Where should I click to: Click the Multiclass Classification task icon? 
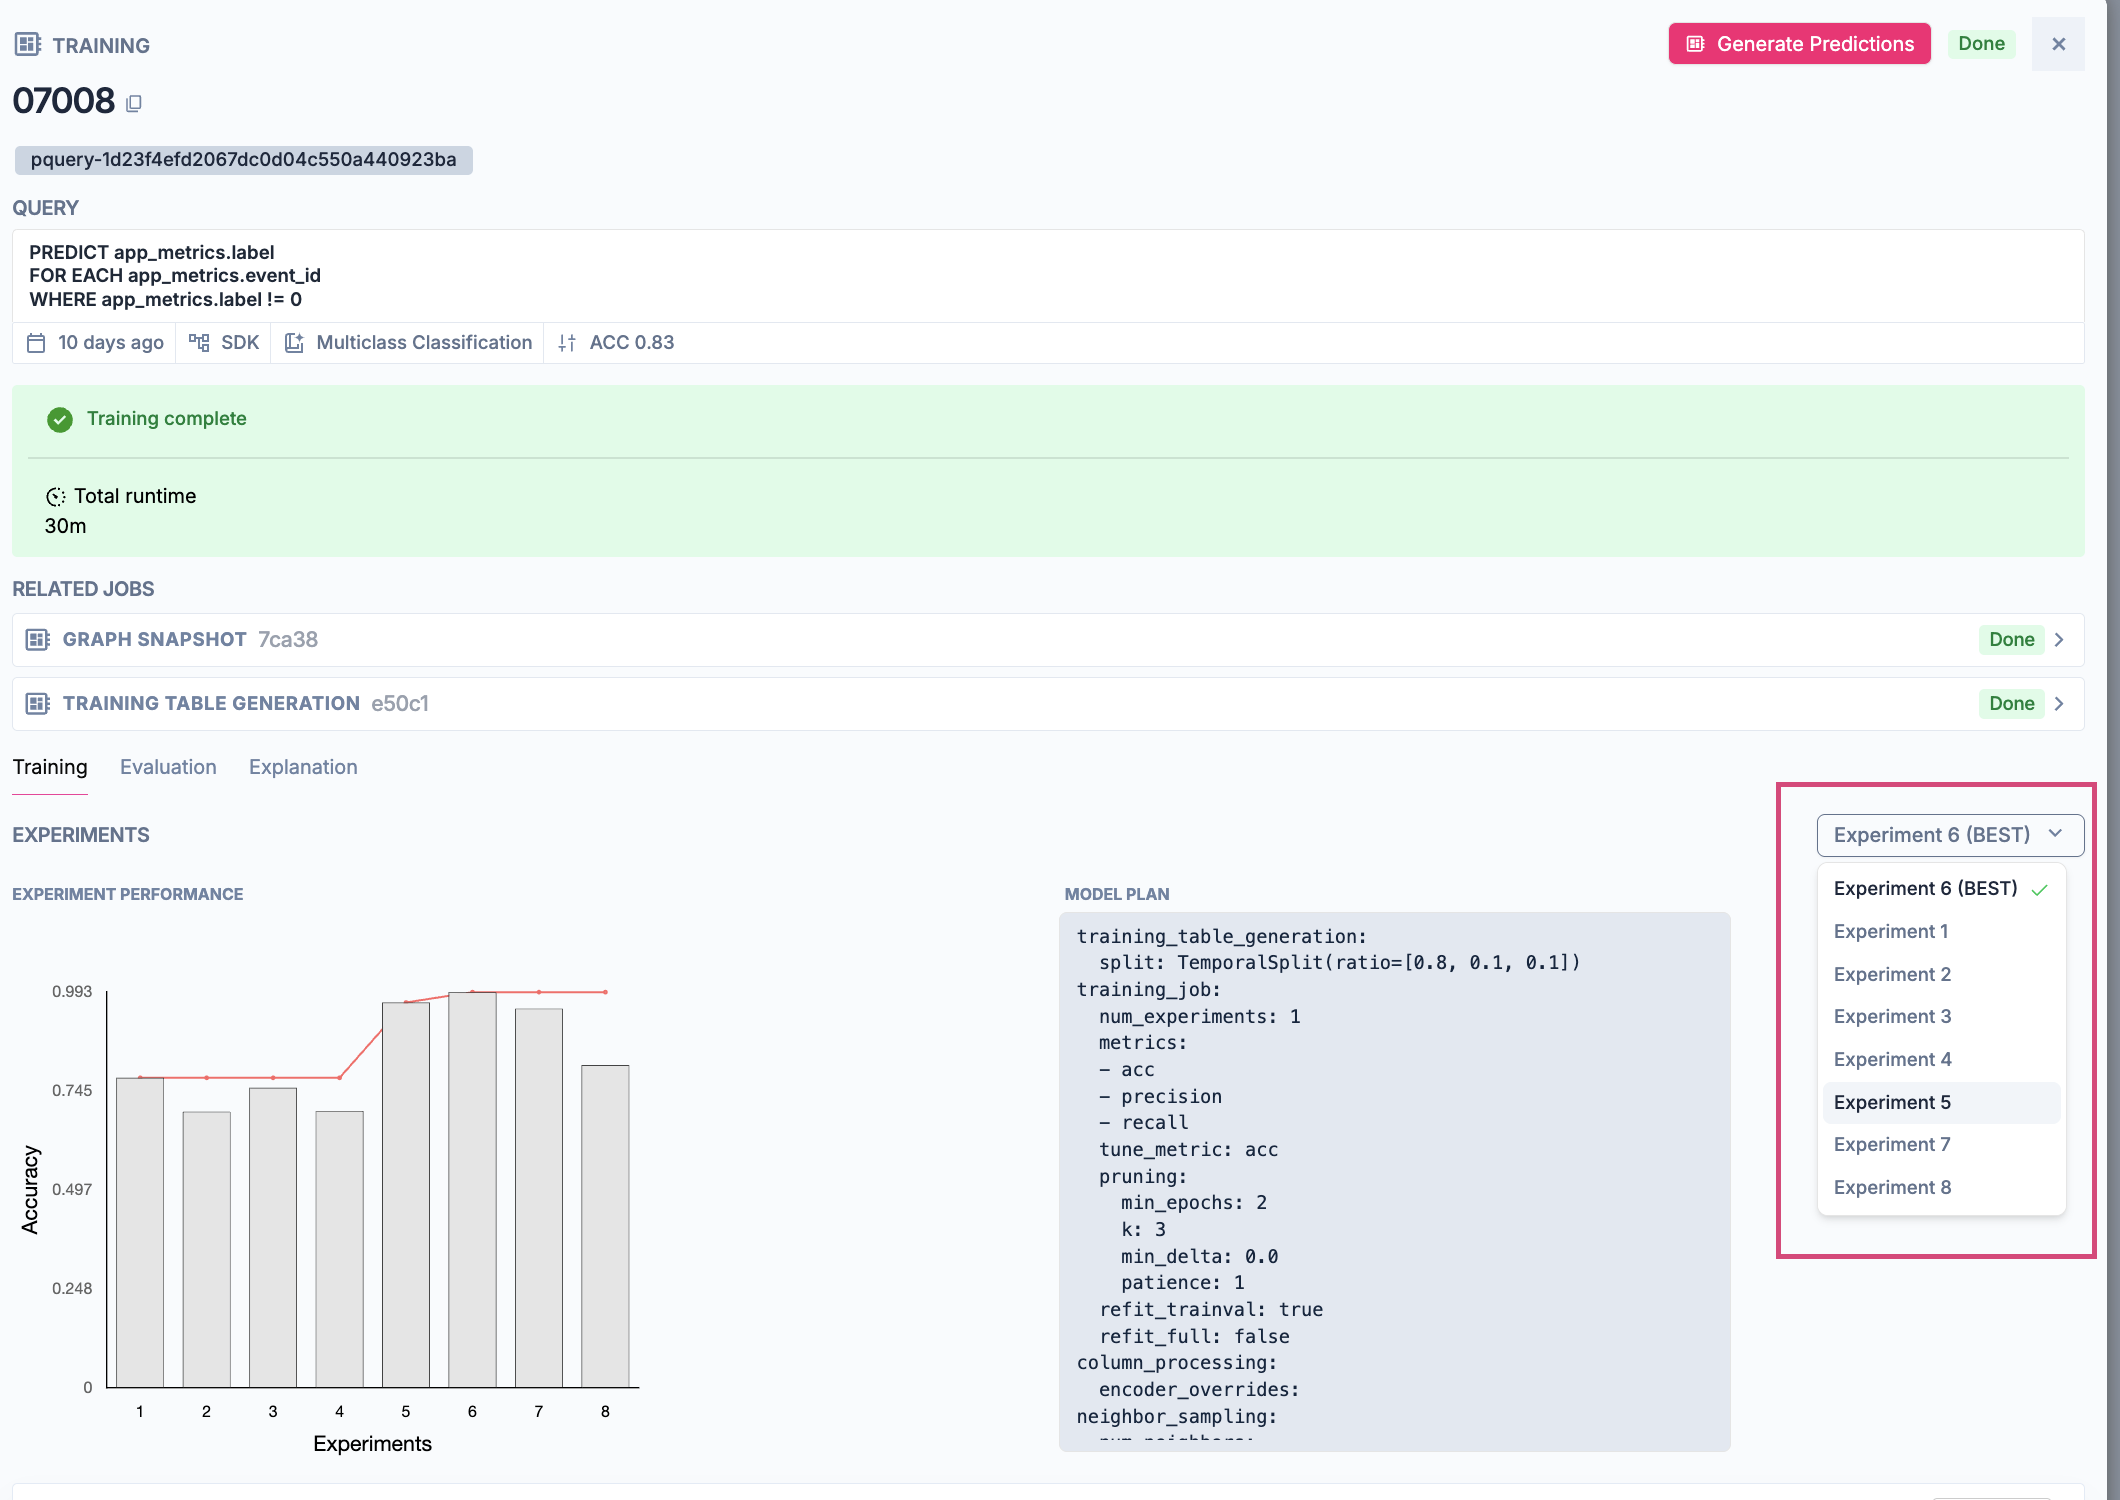[294, 343]
